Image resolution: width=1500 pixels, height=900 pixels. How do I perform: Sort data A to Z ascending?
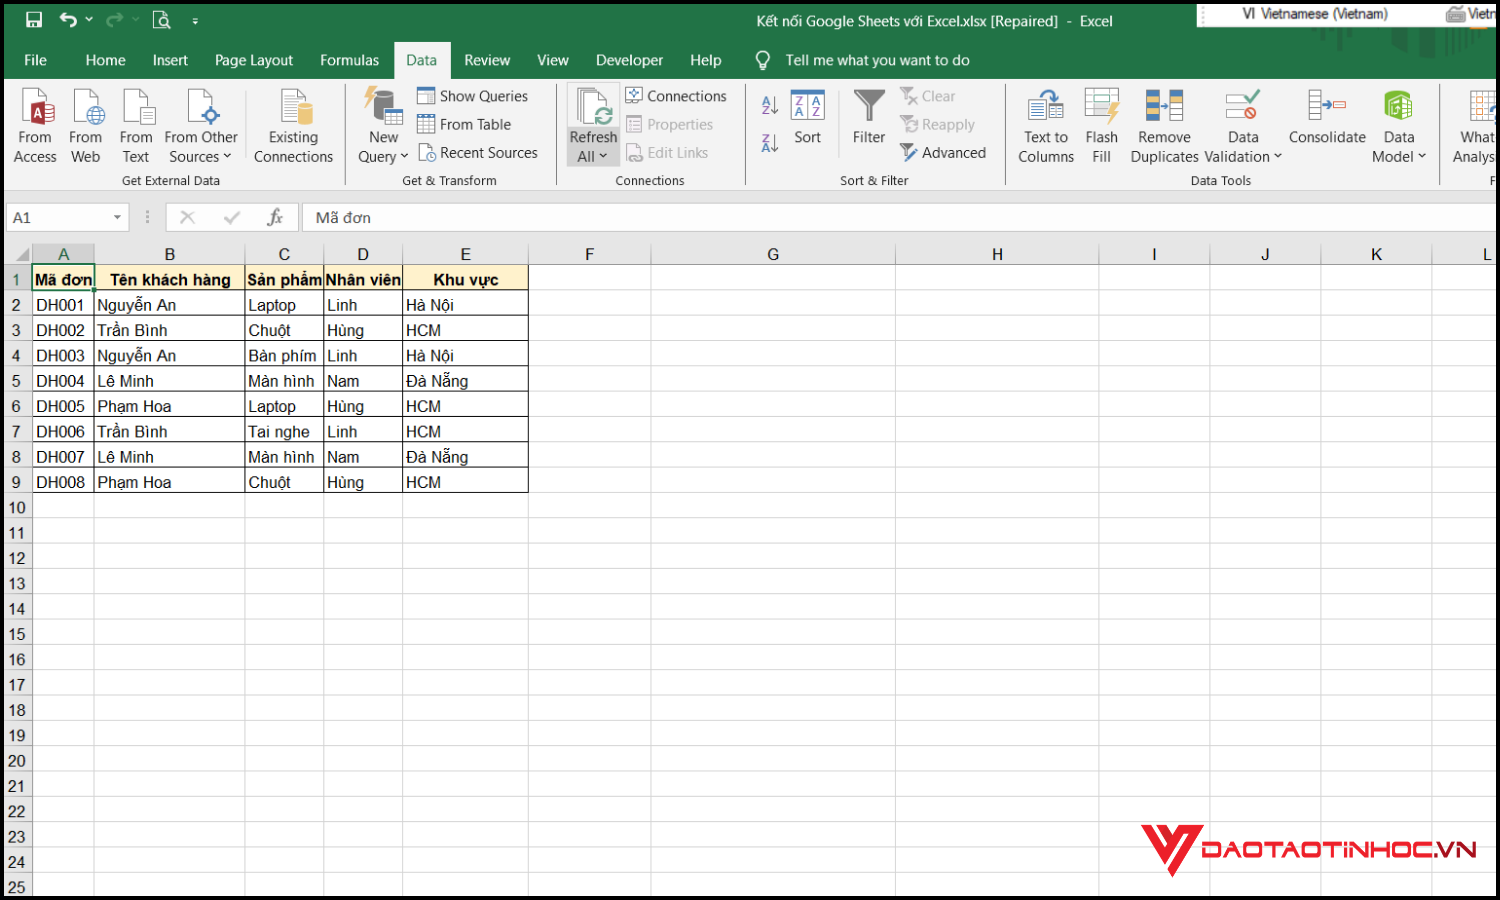(x=768, y=104)
